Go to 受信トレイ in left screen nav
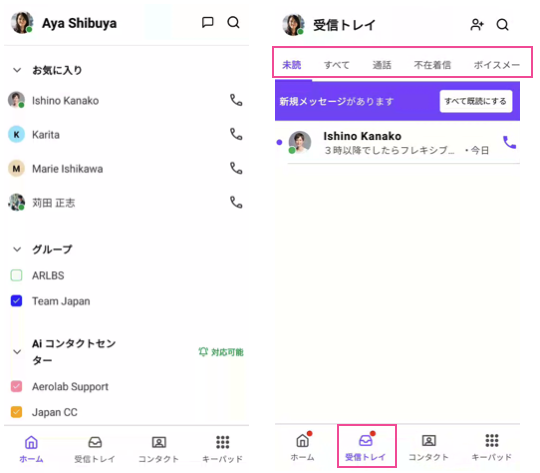Screen dimensions: 540x473 coord(95,449)
